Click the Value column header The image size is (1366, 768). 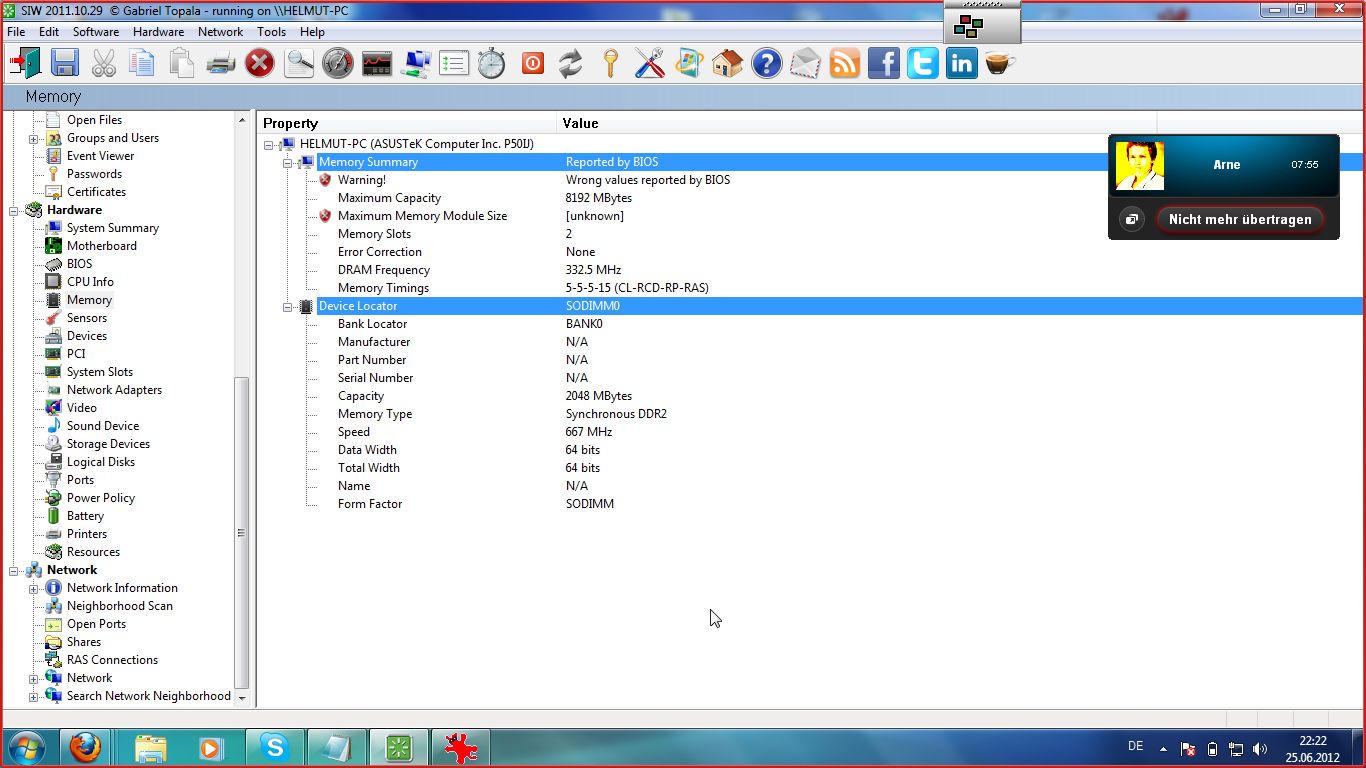pyautogui.click(x=857, y=123)
